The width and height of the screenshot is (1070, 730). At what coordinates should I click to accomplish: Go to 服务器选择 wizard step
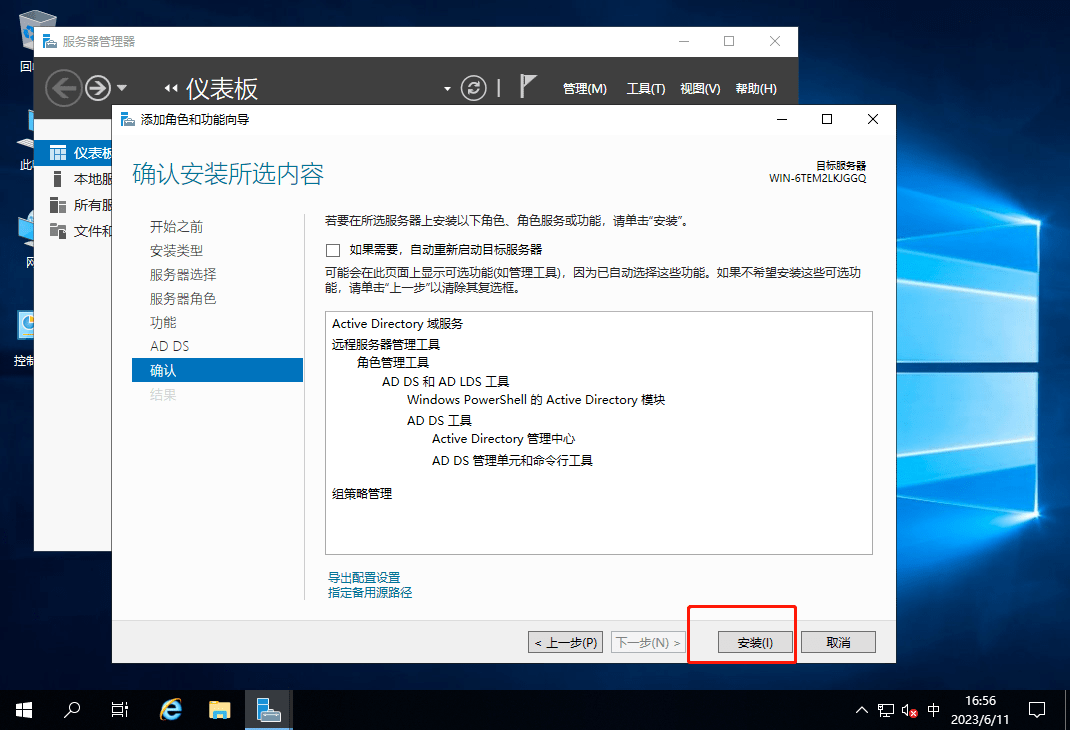coord(183,274)
